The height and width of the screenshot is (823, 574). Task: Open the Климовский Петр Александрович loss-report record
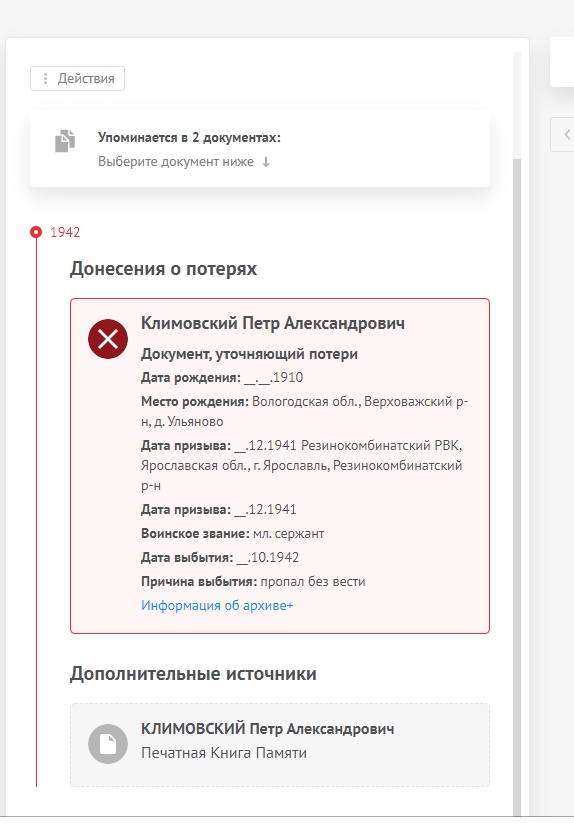click(x=280, y=466)
